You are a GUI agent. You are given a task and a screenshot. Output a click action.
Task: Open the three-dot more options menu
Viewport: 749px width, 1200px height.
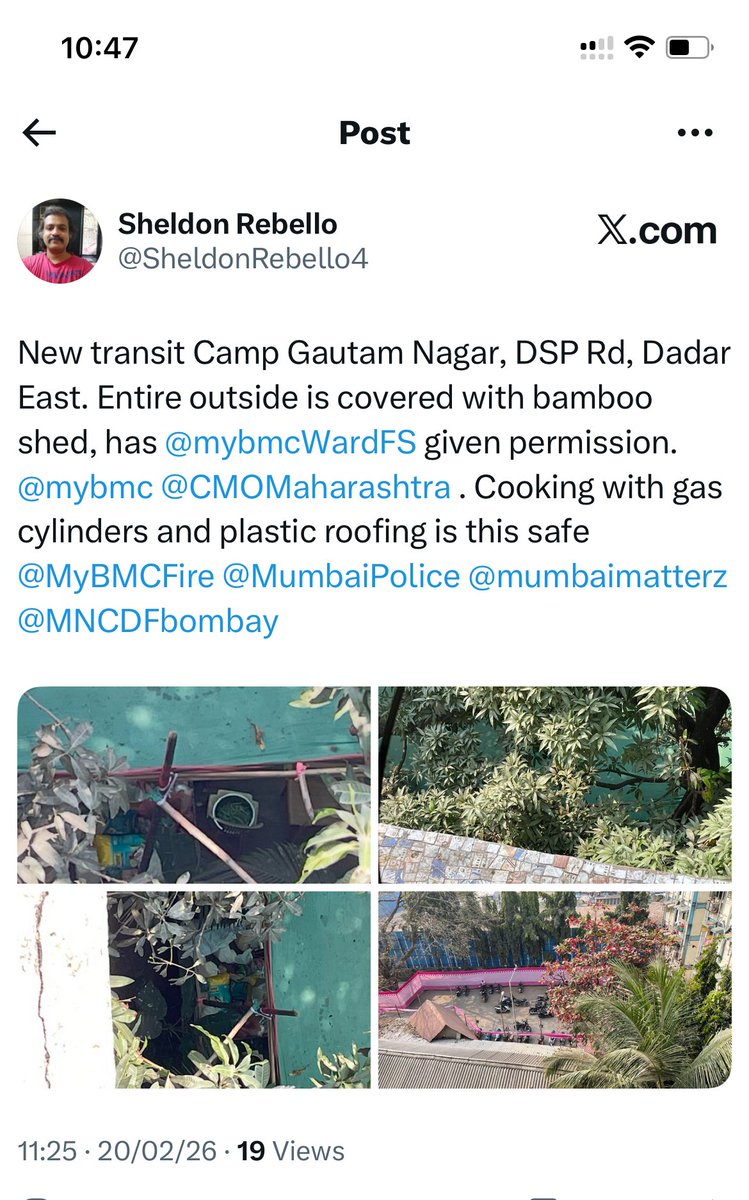pos(694,133)
